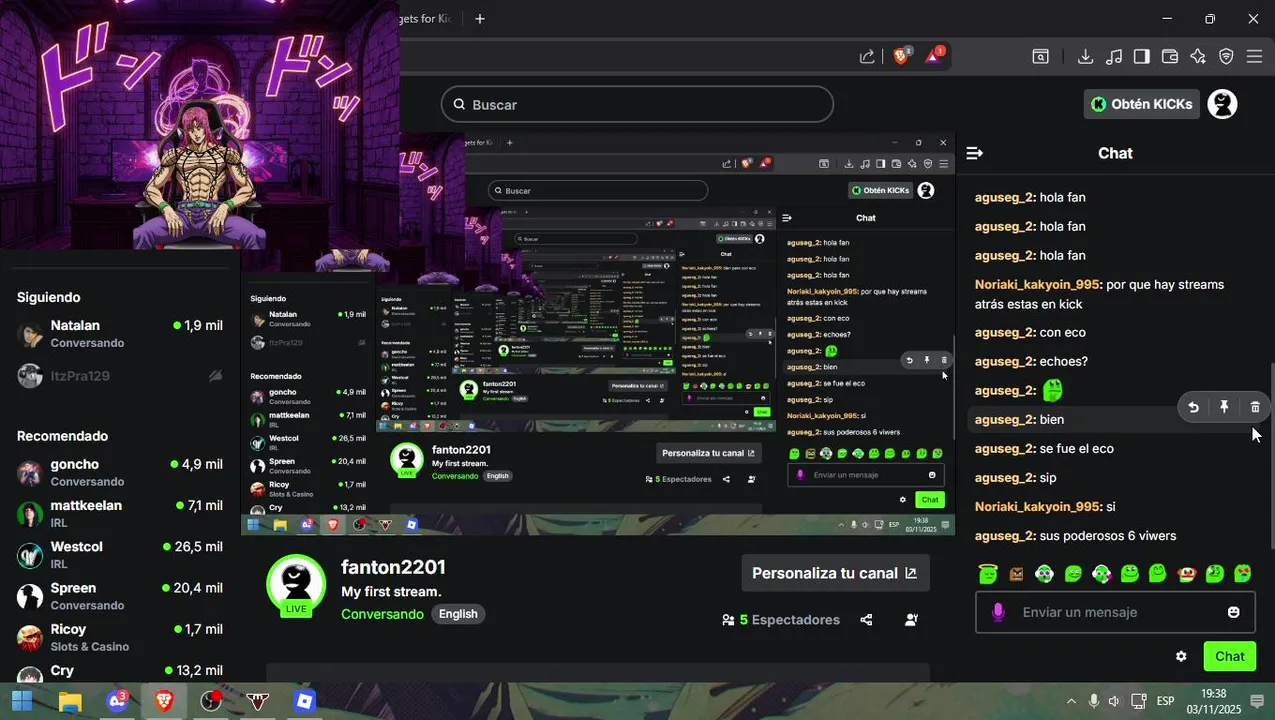Open the clock showing 19:38
Image resolution: width=1275 pixels, height=720 pixels.
1213,701
